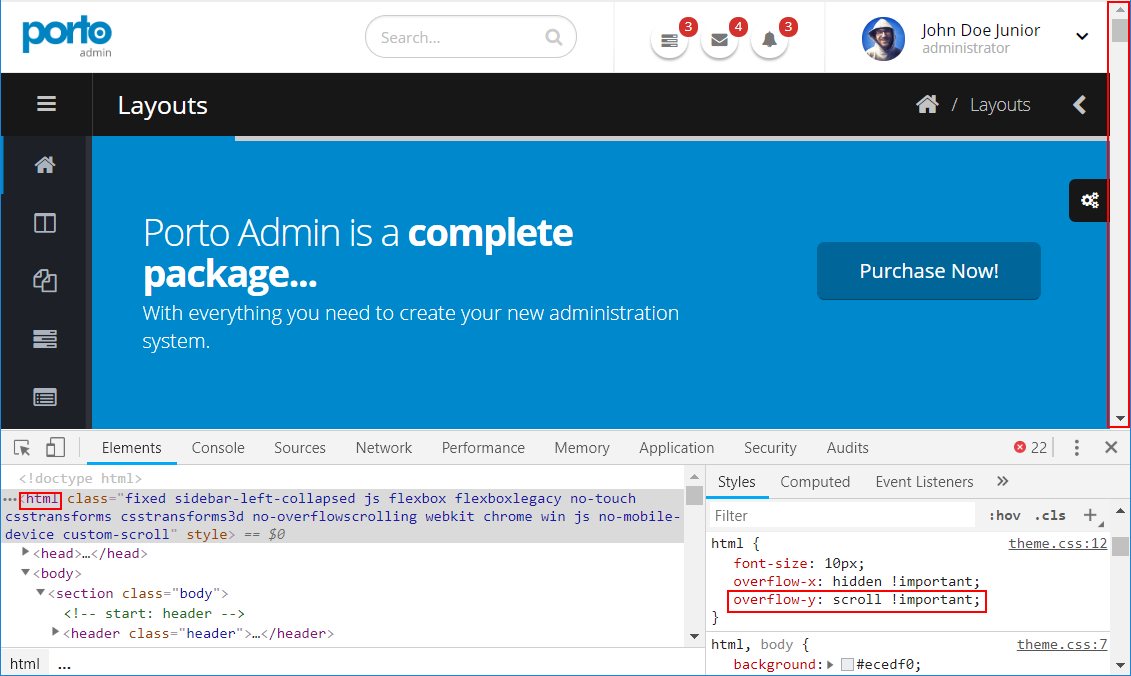
Task: Click the Styles pane scrollbar thumb
Action: click(x=1120, y=545)
